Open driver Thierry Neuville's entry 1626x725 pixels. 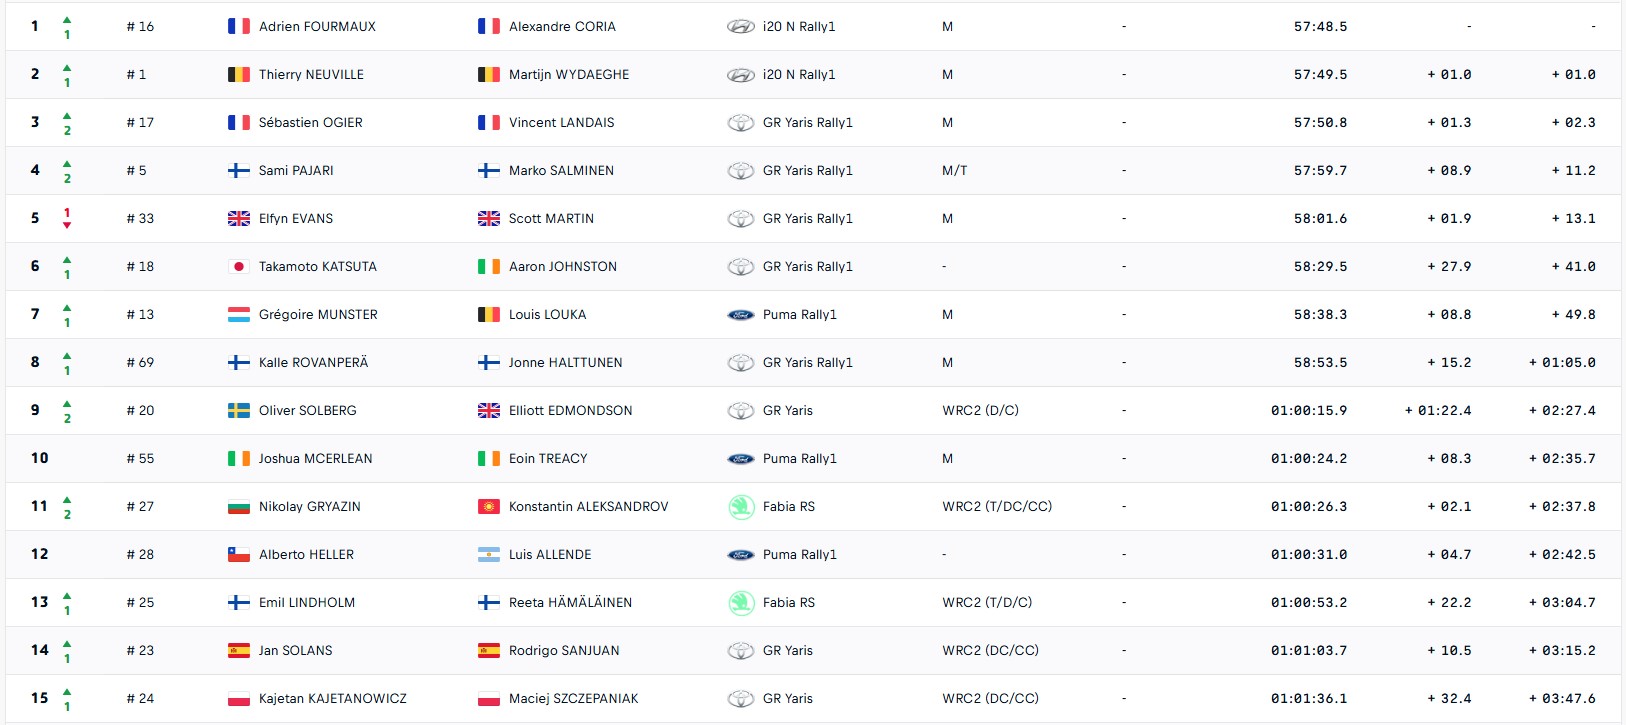point(311,75)
